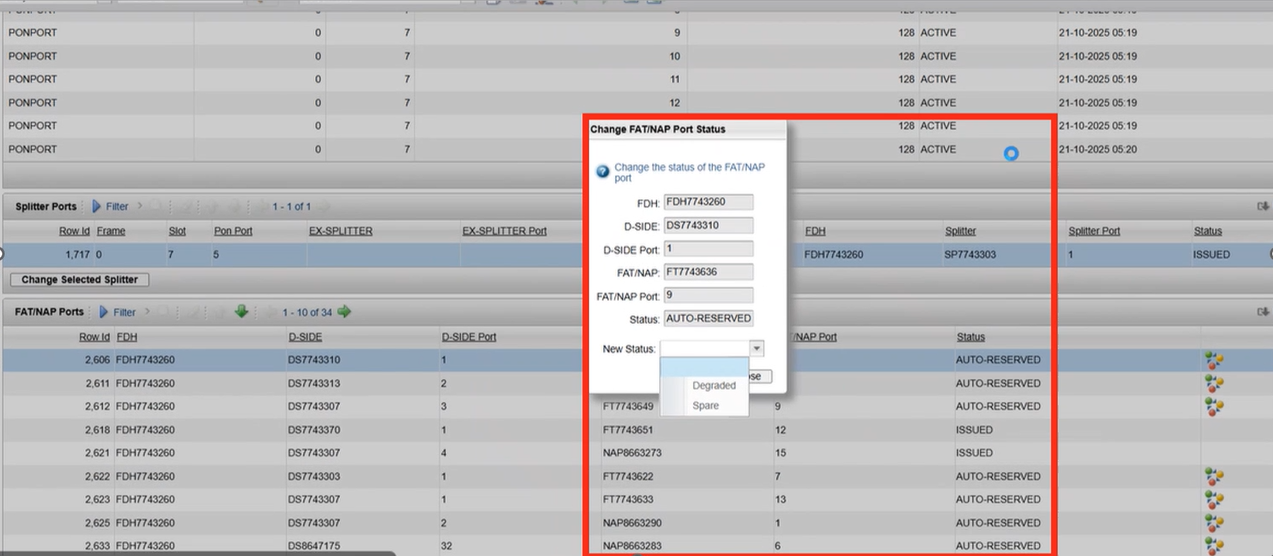Expand the Filter in FAT/NAP Ports panel
Image resolution: width=1273 pixels, height=556 pixels.
click(x=117, y=312)
